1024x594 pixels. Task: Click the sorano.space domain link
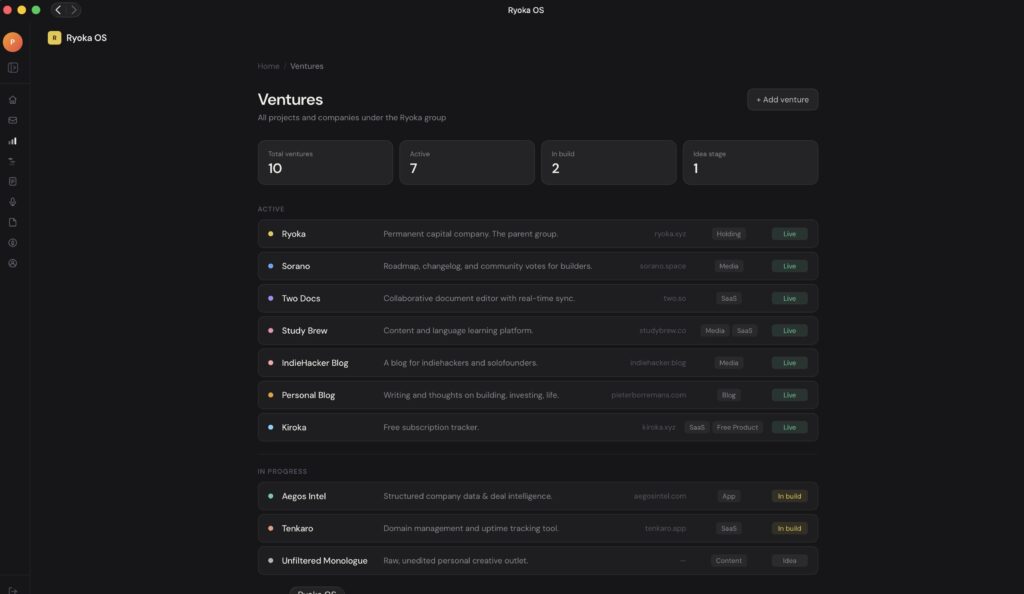click(663, 266)
